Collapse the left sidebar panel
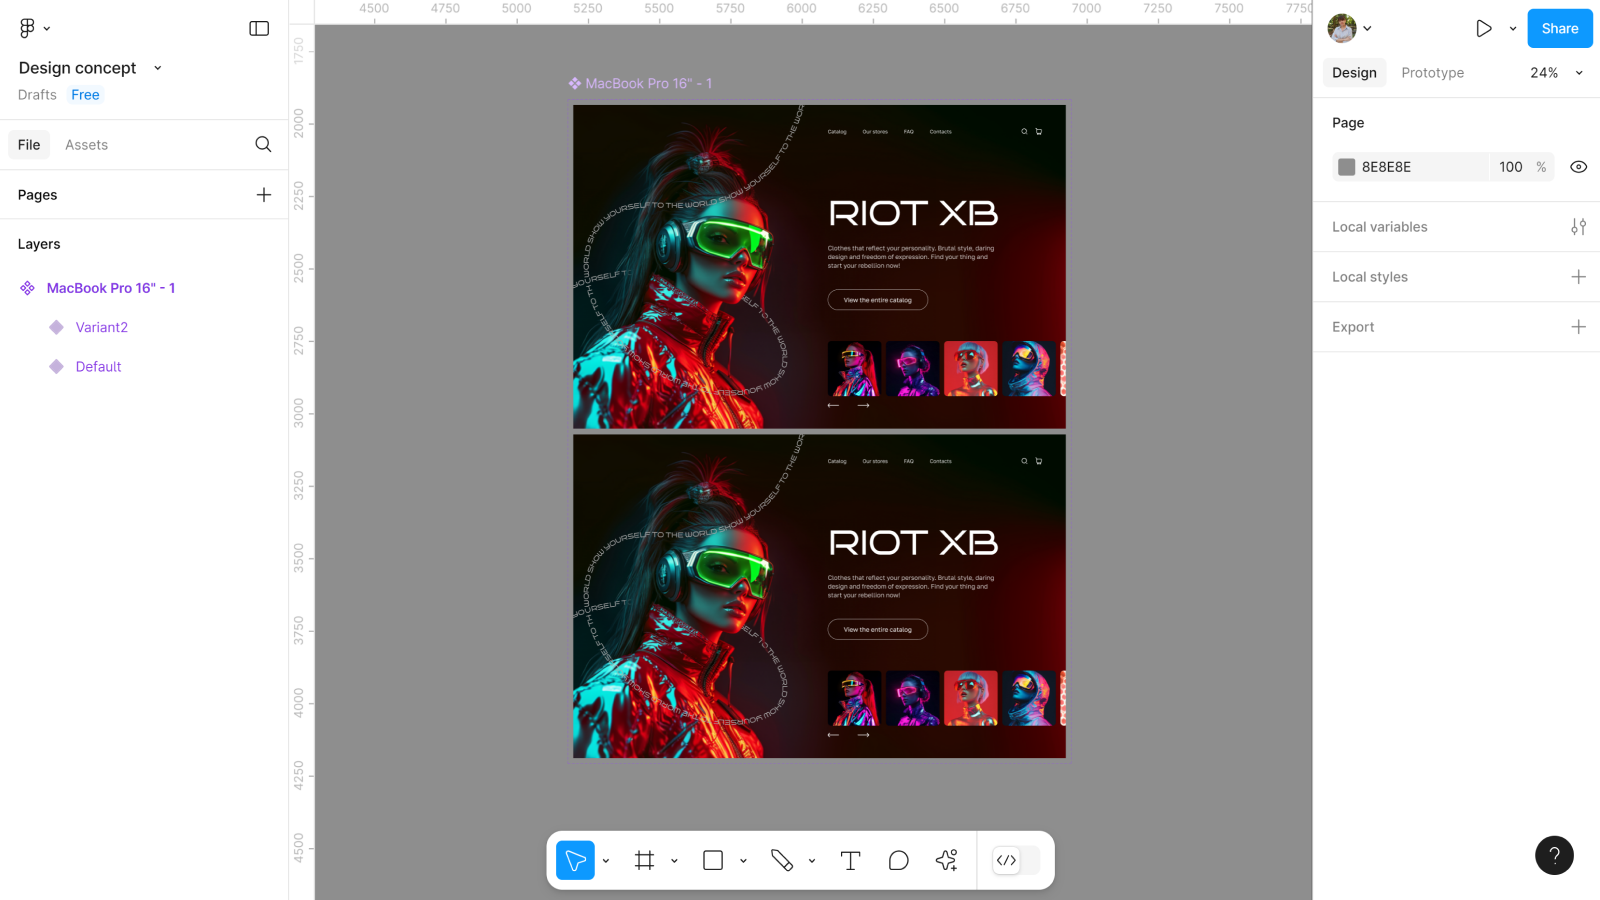Screen dimensions: 1600x900 (x=259, y=28)
